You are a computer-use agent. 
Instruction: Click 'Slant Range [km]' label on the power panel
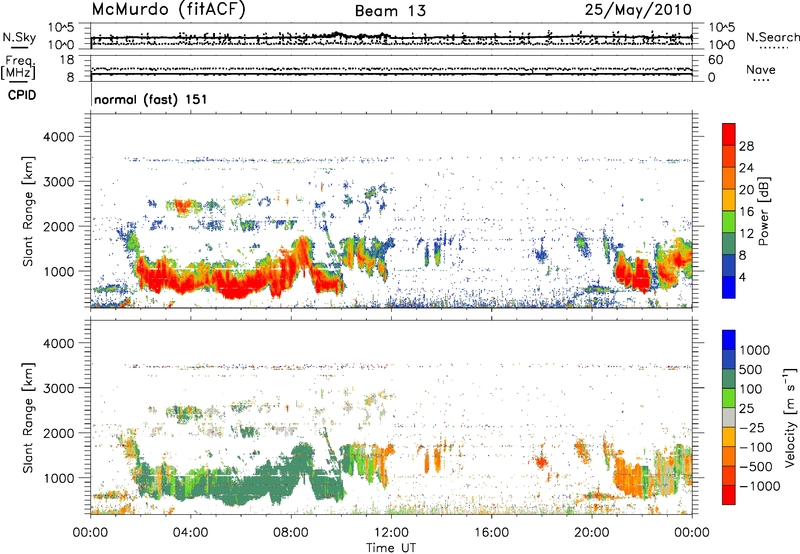coord(28,211)
